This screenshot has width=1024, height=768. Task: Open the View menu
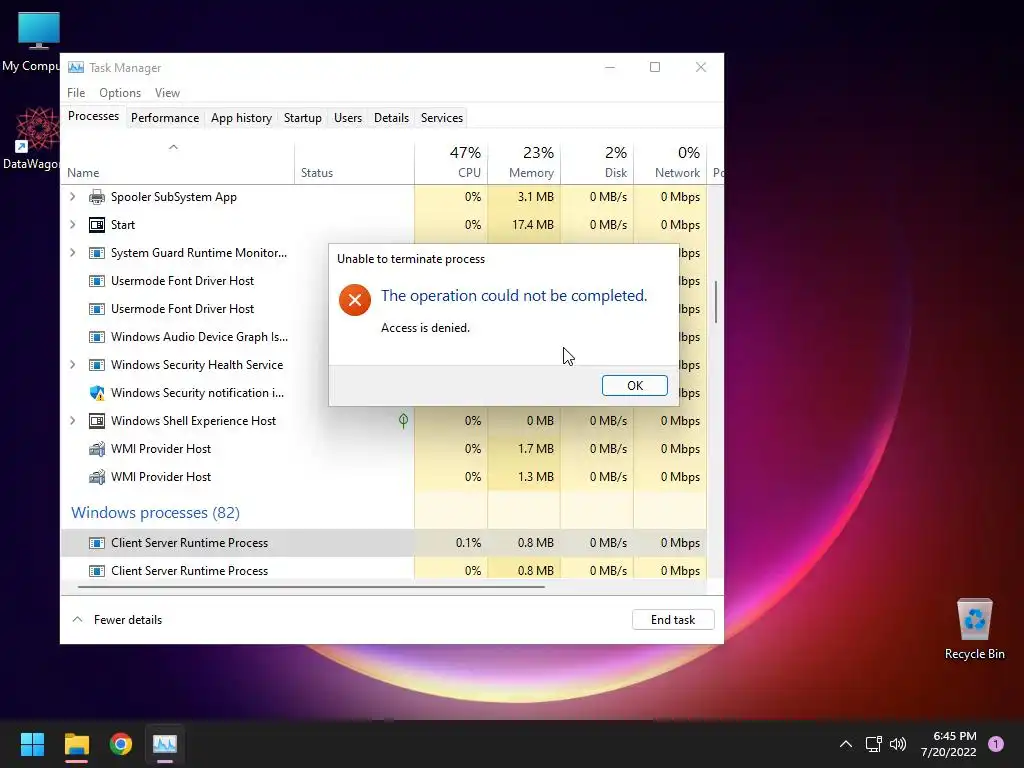click(x=167, y=93)
